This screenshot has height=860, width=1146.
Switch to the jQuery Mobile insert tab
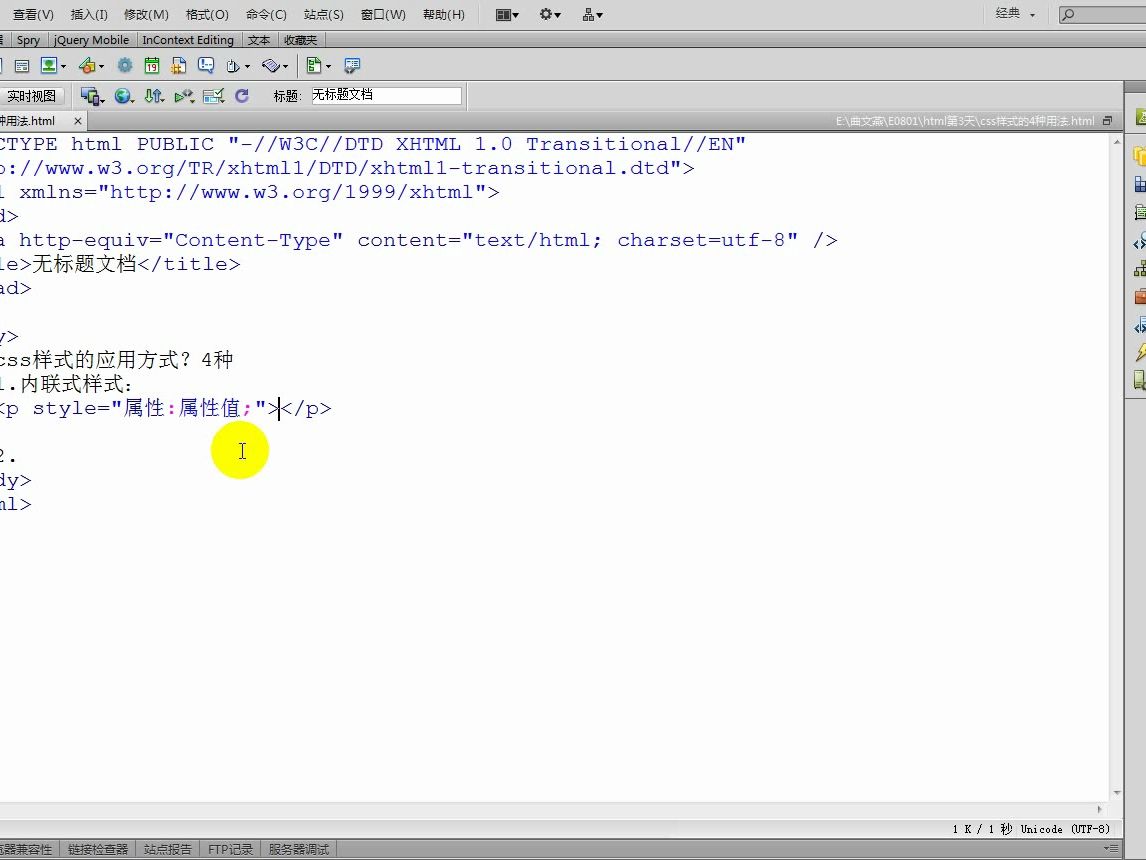tap(91, 40)
